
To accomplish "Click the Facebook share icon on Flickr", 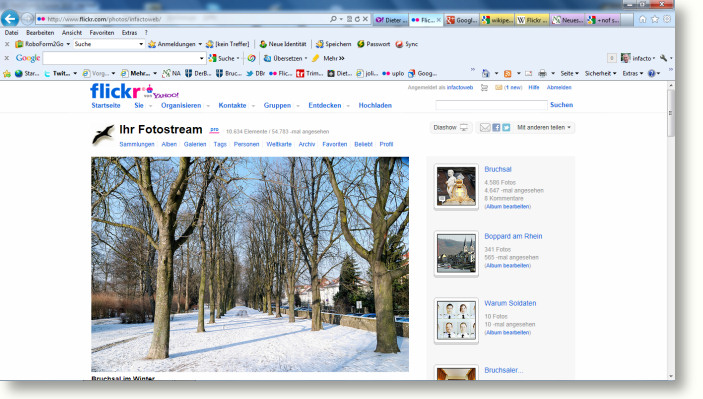I will [496, 128].
